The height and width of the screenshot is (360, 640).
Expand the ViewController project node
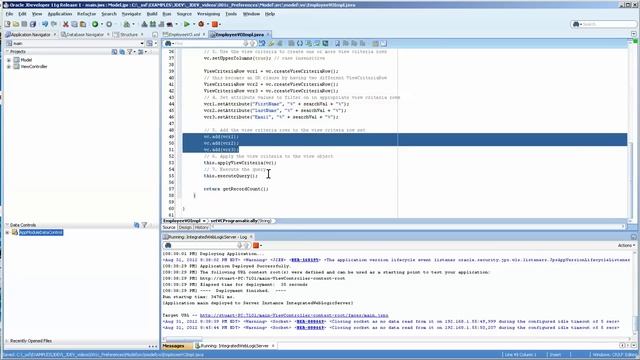click(x=9, y=67)
